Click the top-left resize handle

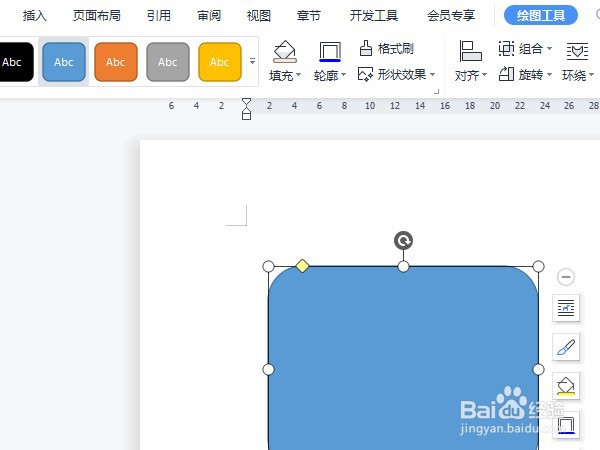pyautogui.click(x=269, y=266)
